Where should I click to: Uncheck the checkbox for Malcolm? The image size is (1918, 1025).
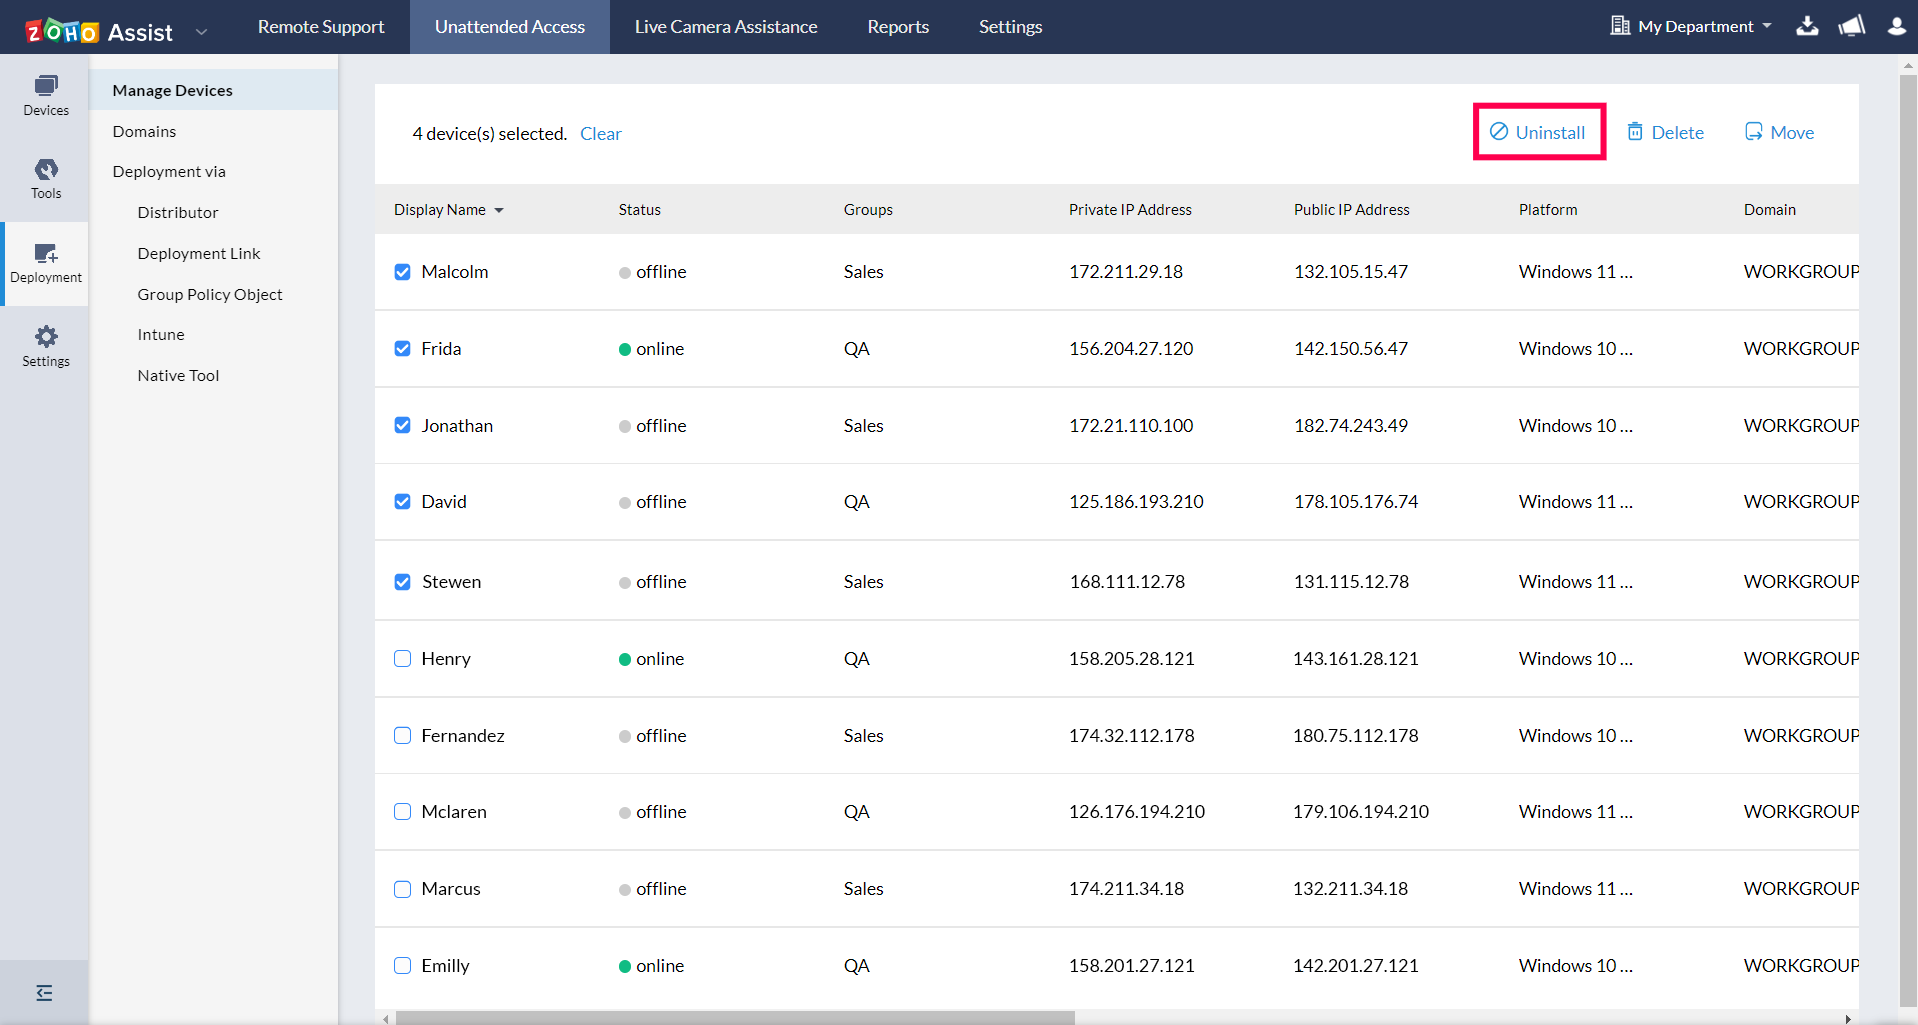[402, 271]
